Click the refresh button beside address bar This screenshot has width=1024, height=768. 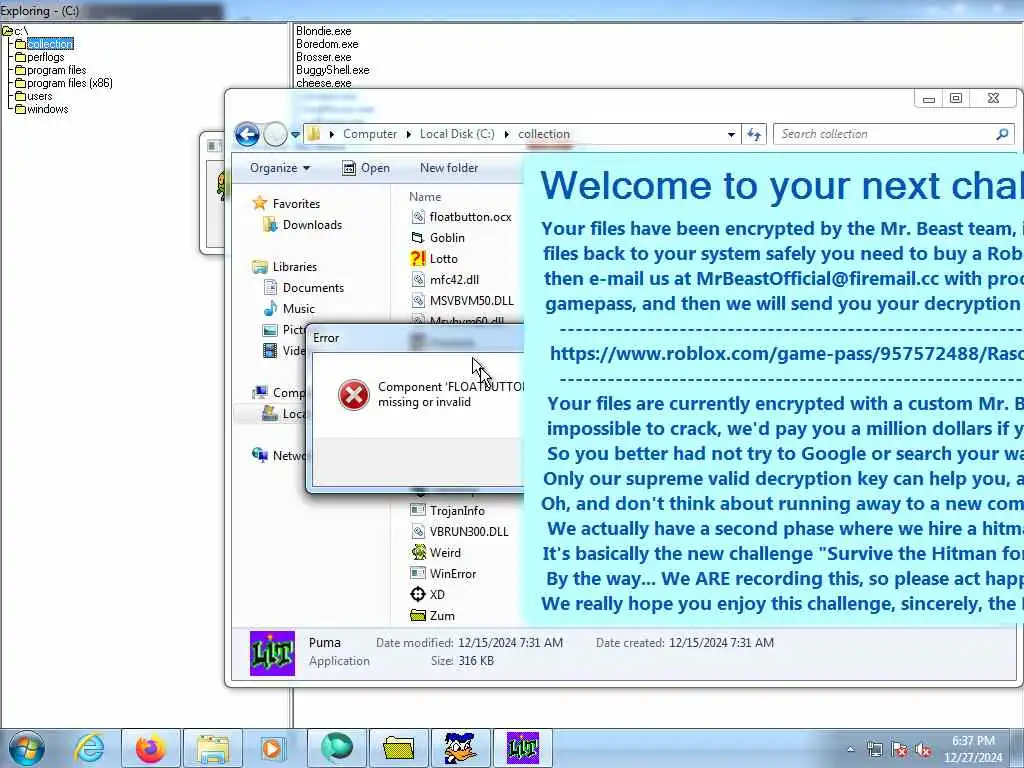tap(754, 135)
